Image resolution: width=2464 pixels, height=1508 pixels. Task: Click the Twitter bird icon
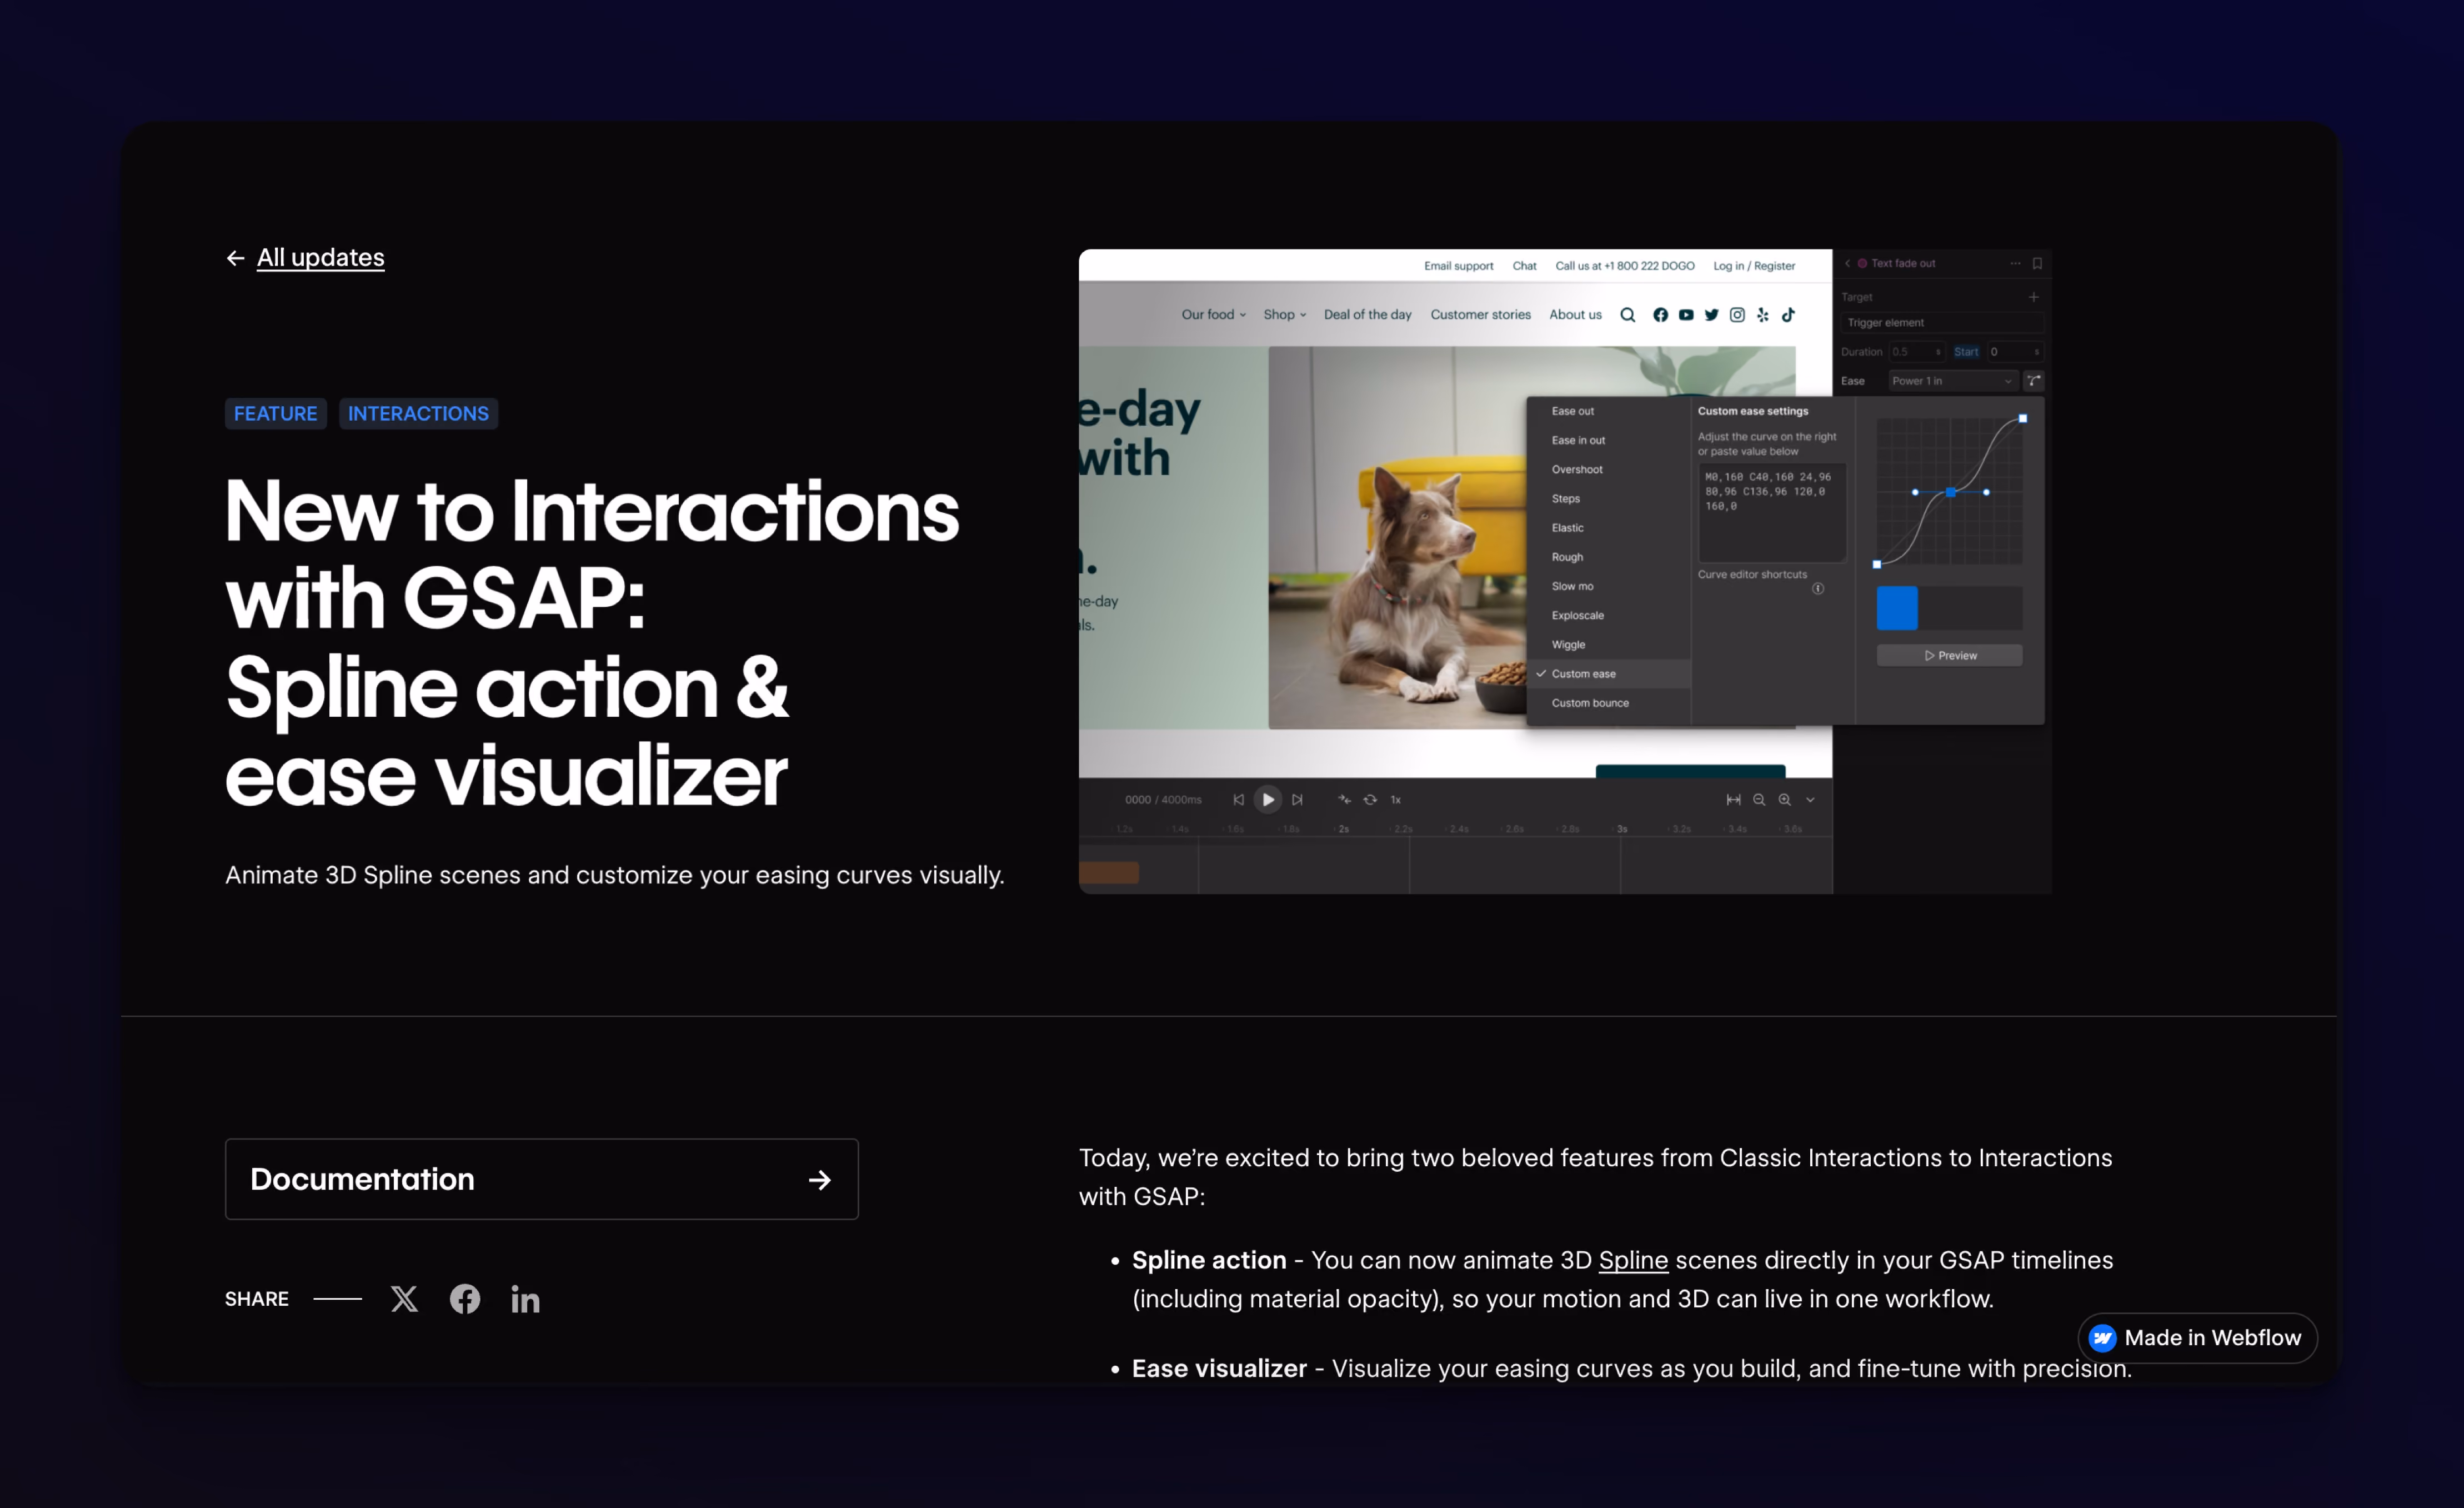point(1712,315)
